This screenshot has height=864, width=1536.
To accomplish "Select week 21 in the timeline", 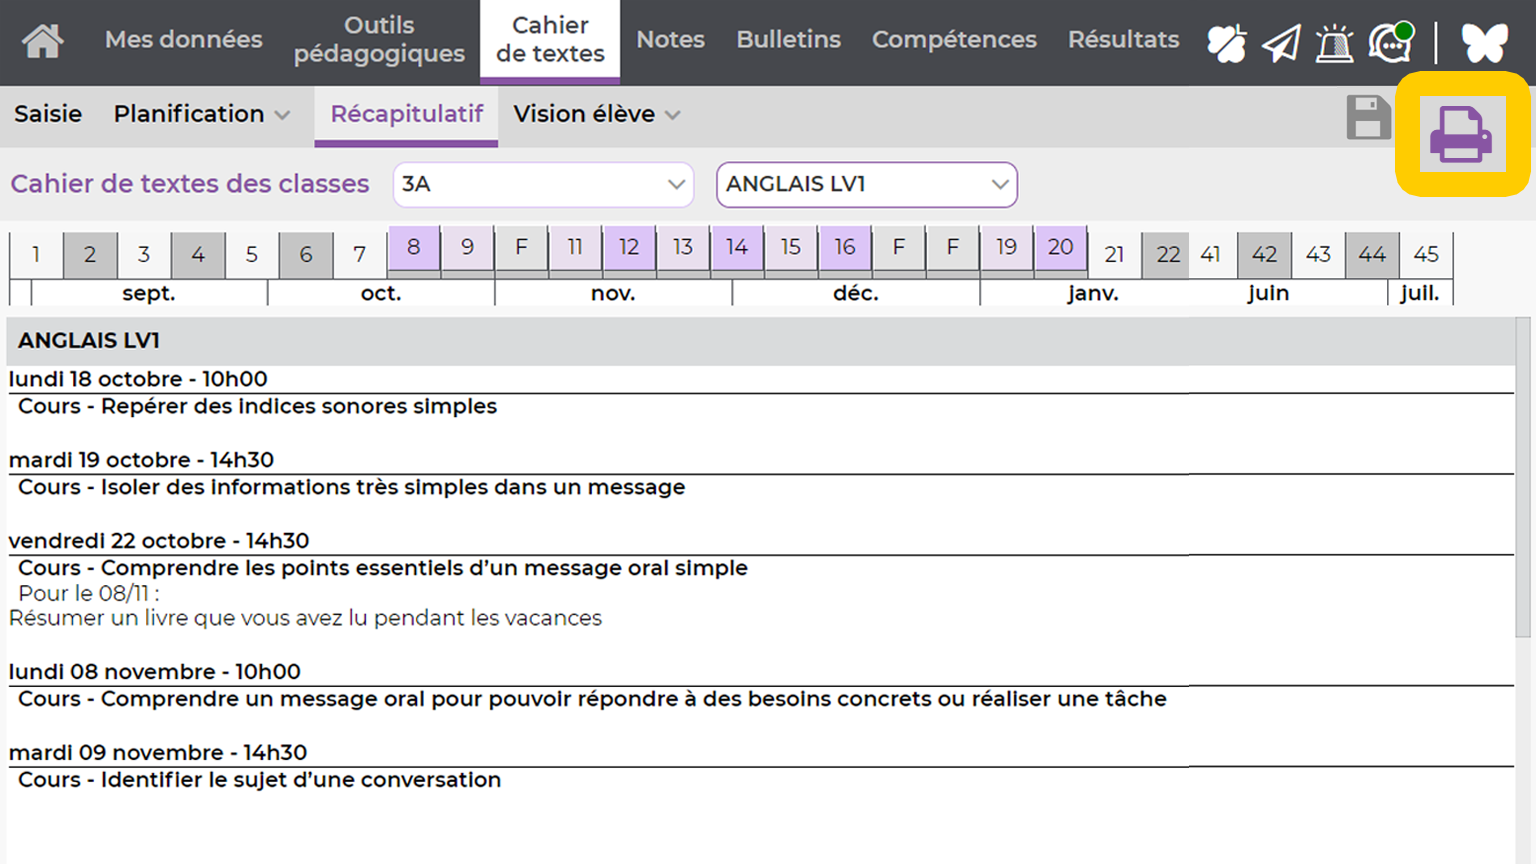I will [1115, 255].
